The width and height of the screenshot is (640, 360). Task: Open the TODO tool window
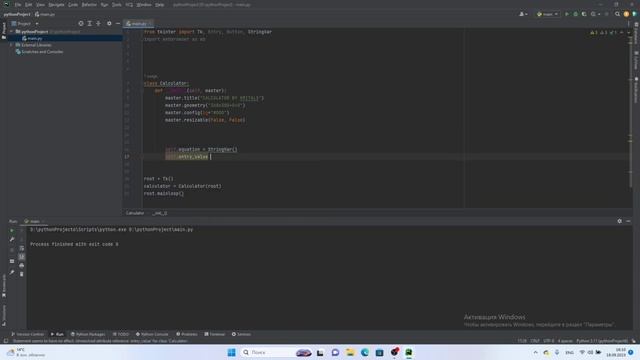(x=121, y=334)
